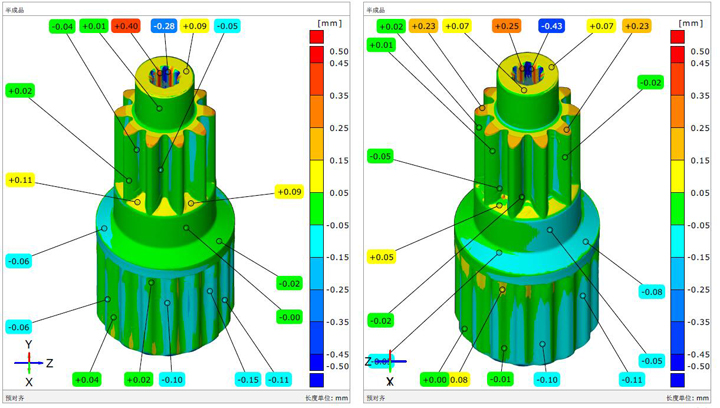Click 预对齐 status in left view
Screen dimensions: 720x408
17,399
